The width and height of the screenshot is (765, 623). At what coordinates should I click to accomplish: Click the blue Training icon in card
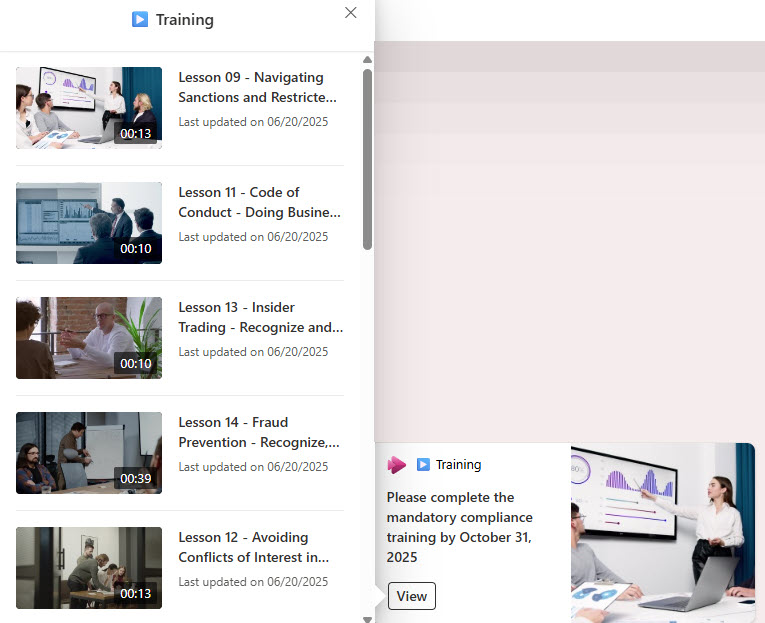423,464
